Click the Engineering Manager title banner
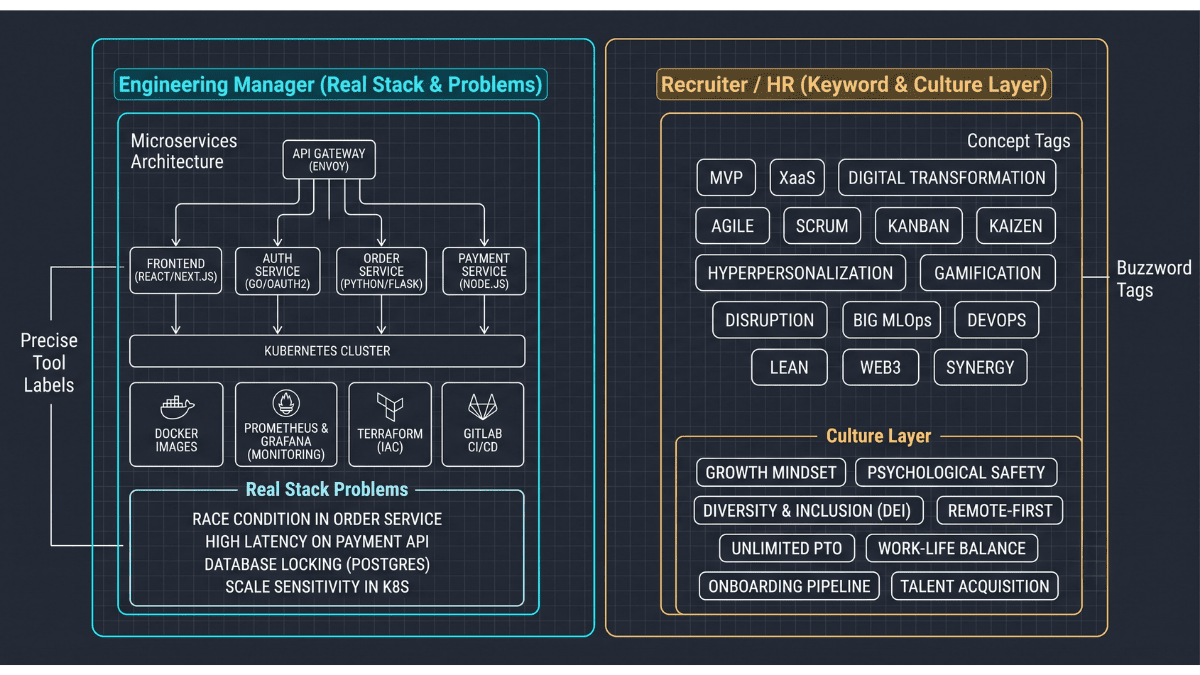The width and height of the screenshot is (1200, 675). pos(330,85)
